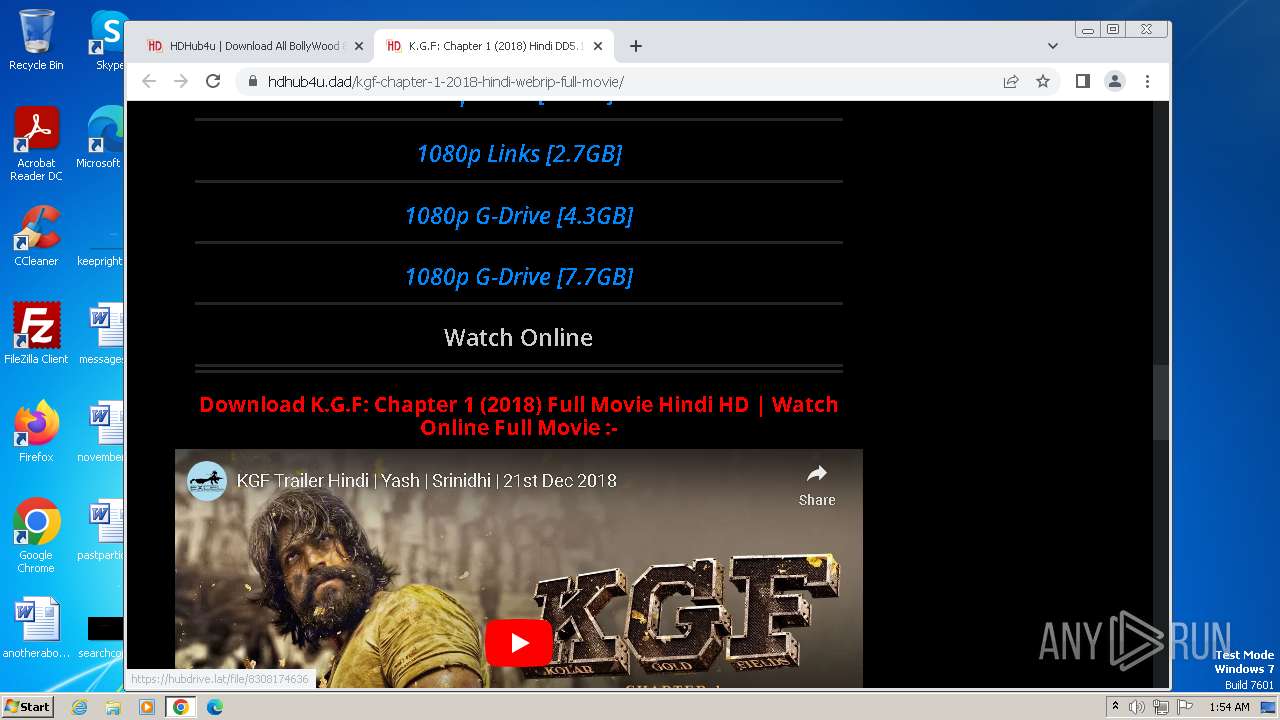Screen dimensions: 1280x720
Task: Click the Chrome back arrow
Action: [x=149, y=81]
